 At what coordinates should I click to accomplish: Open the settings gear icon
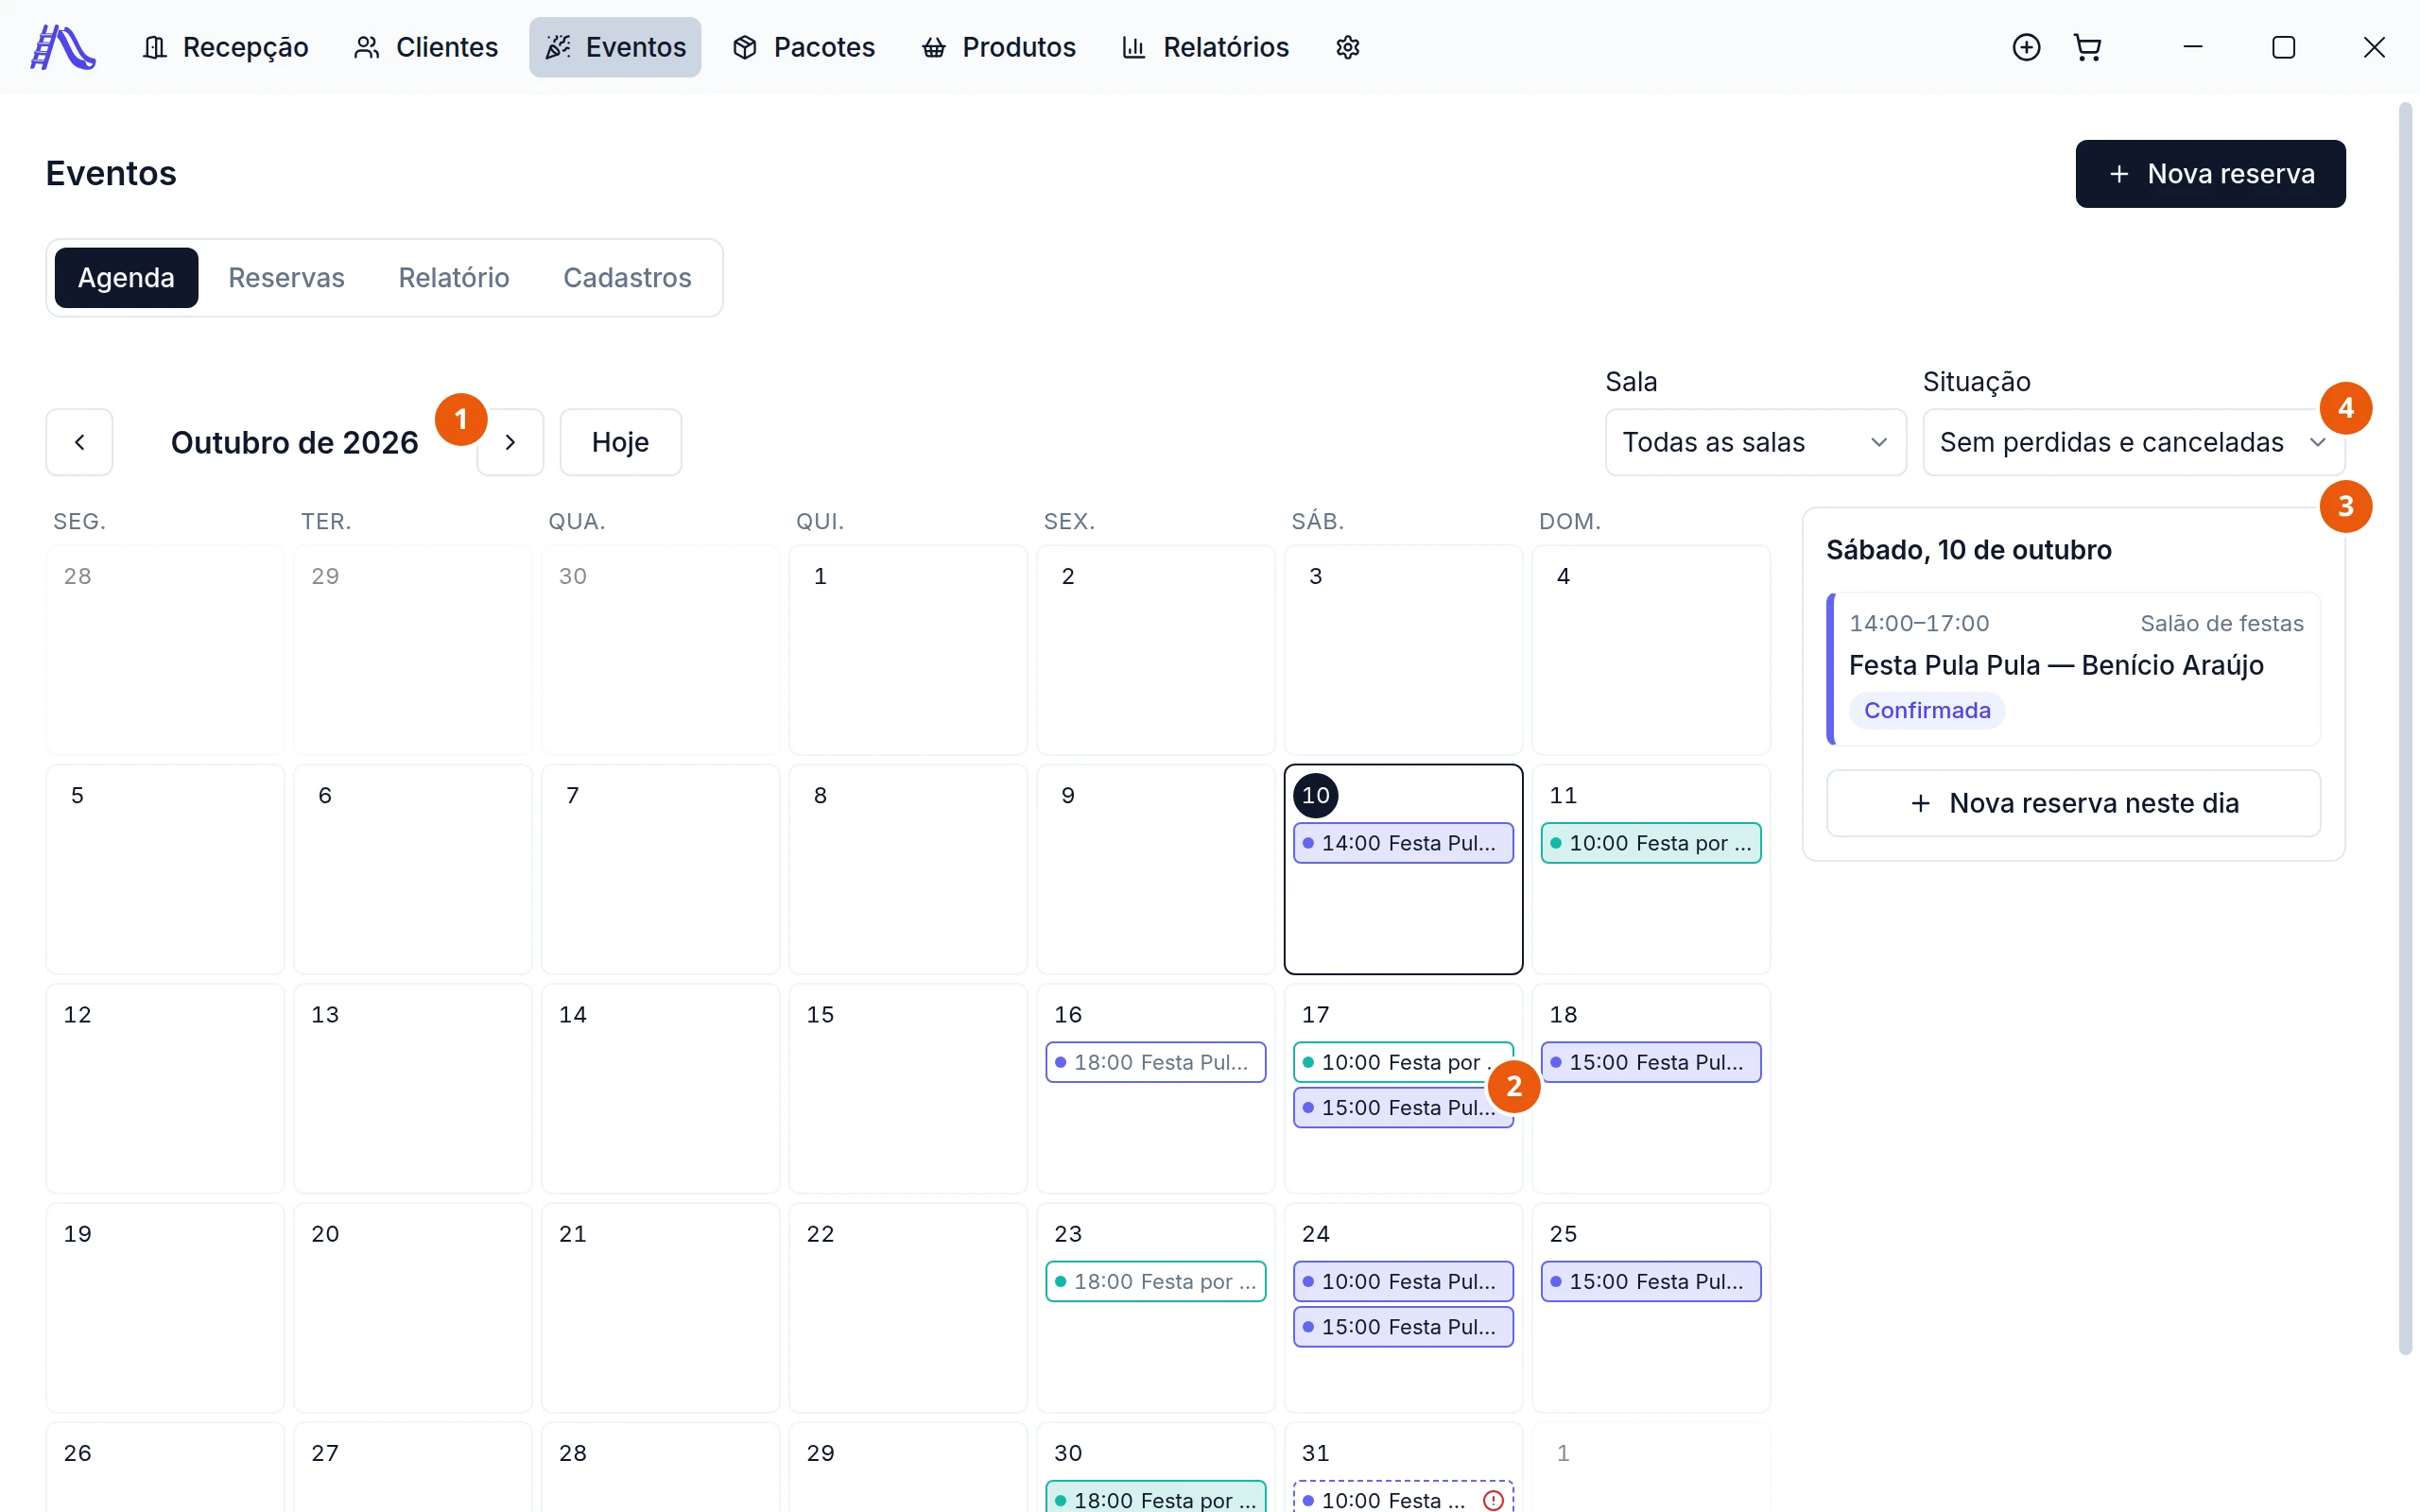1347,47
